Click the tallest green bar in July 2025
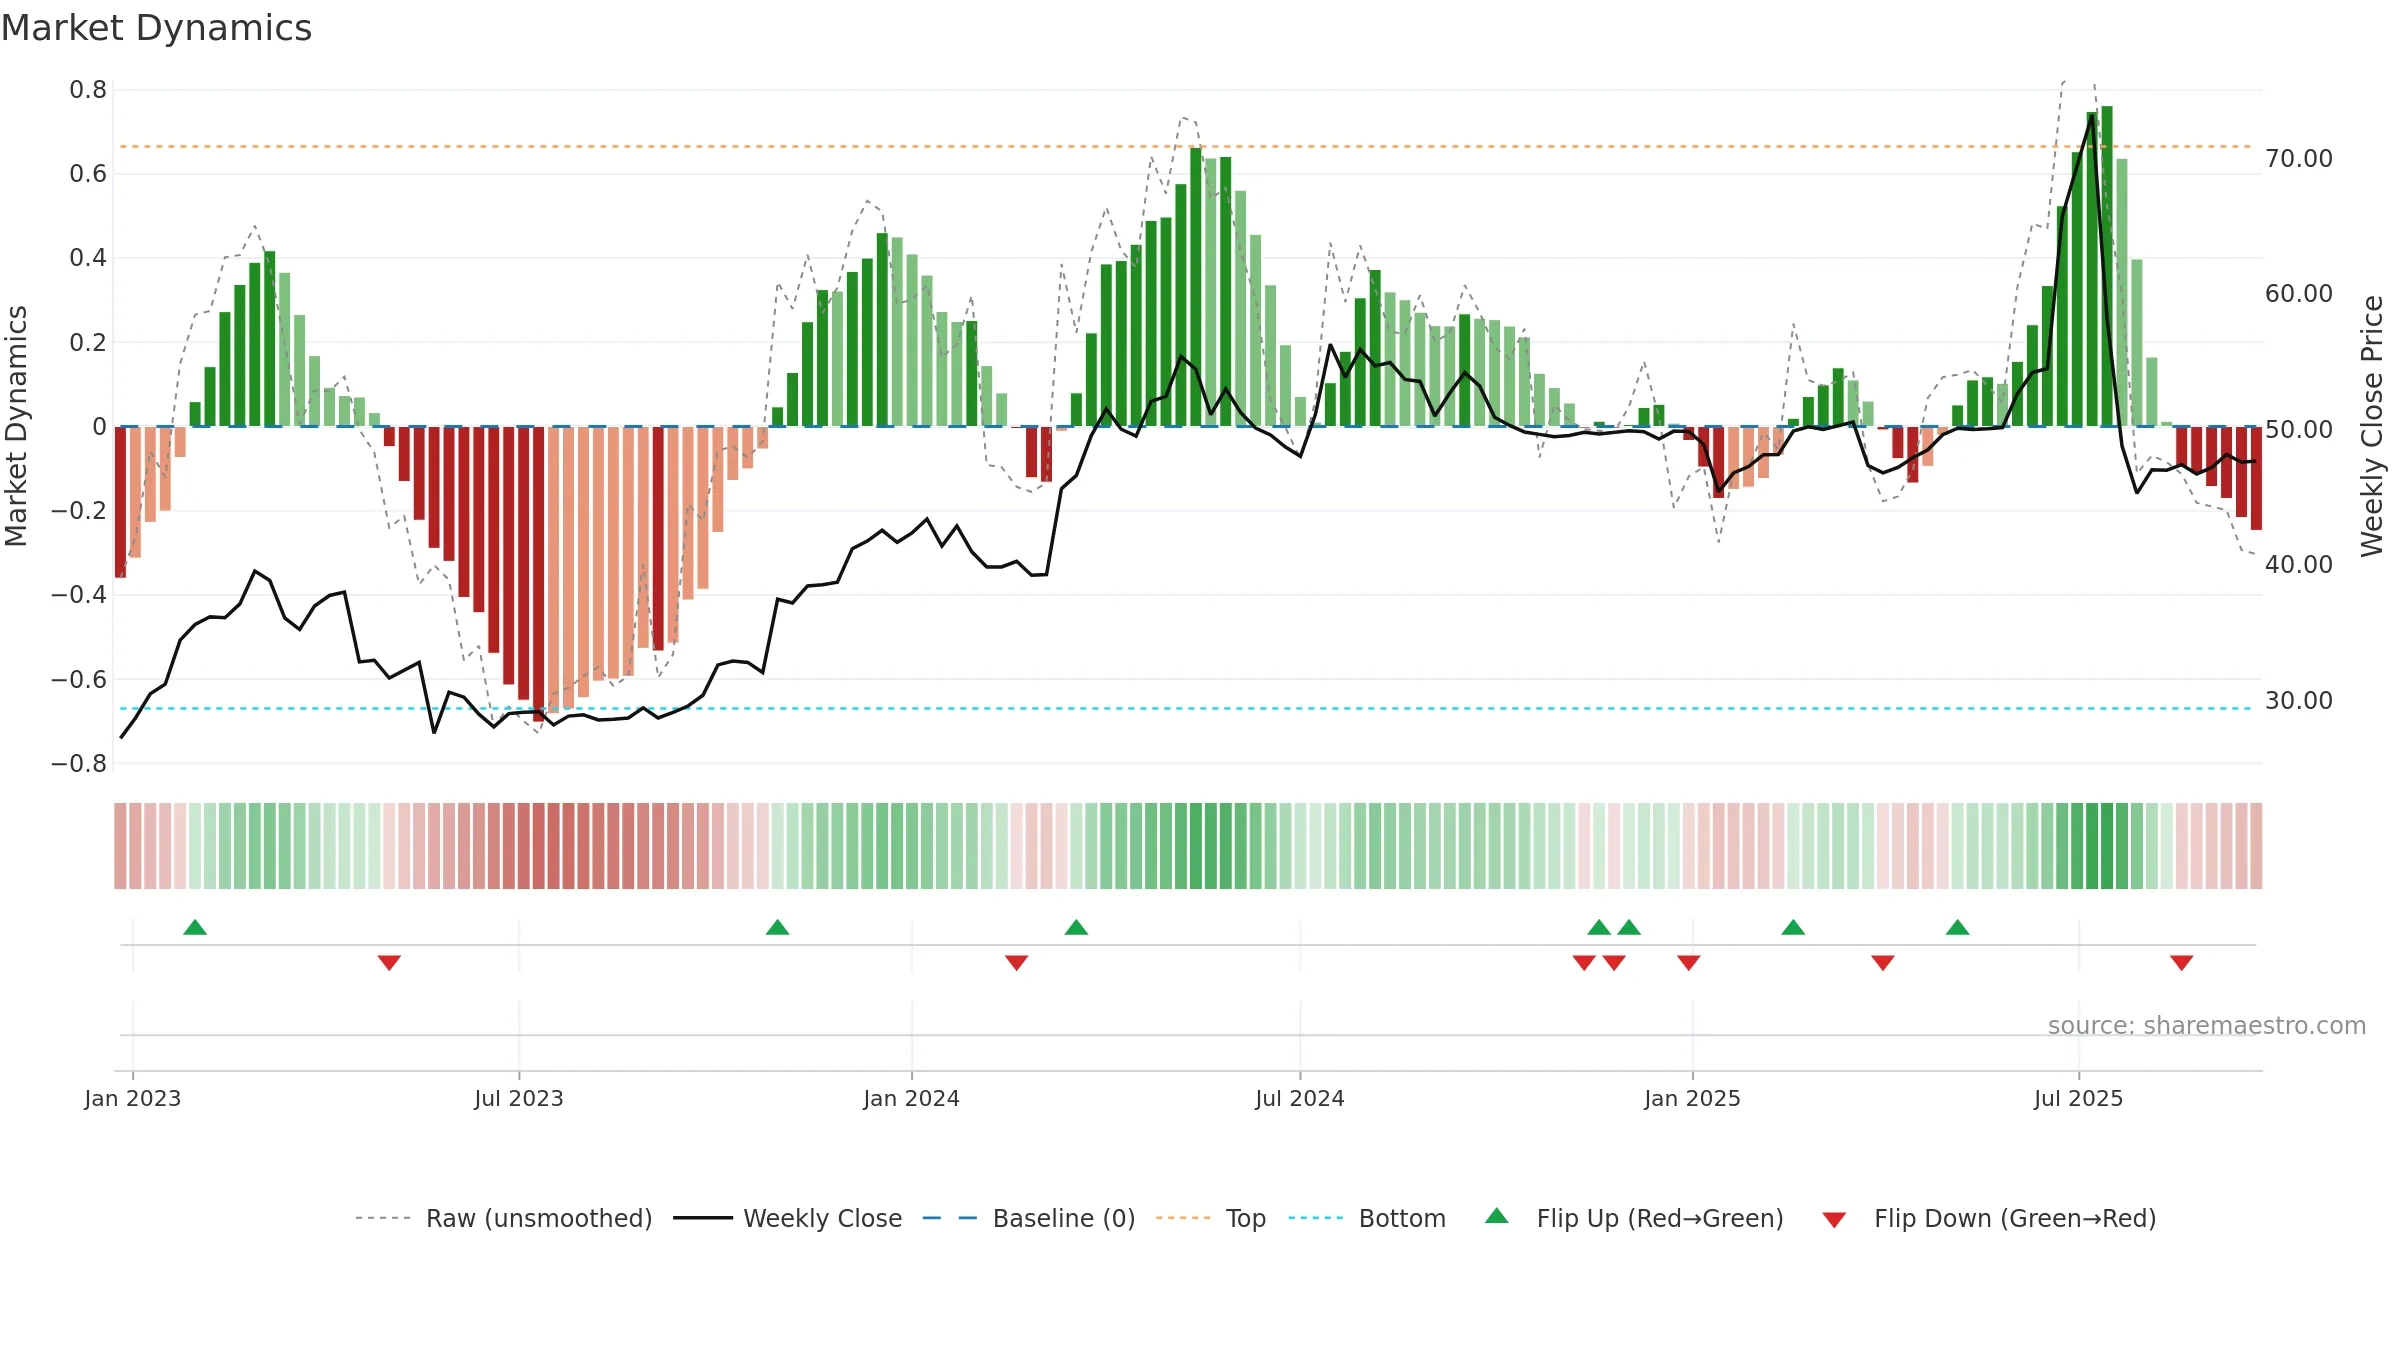 2107,266
